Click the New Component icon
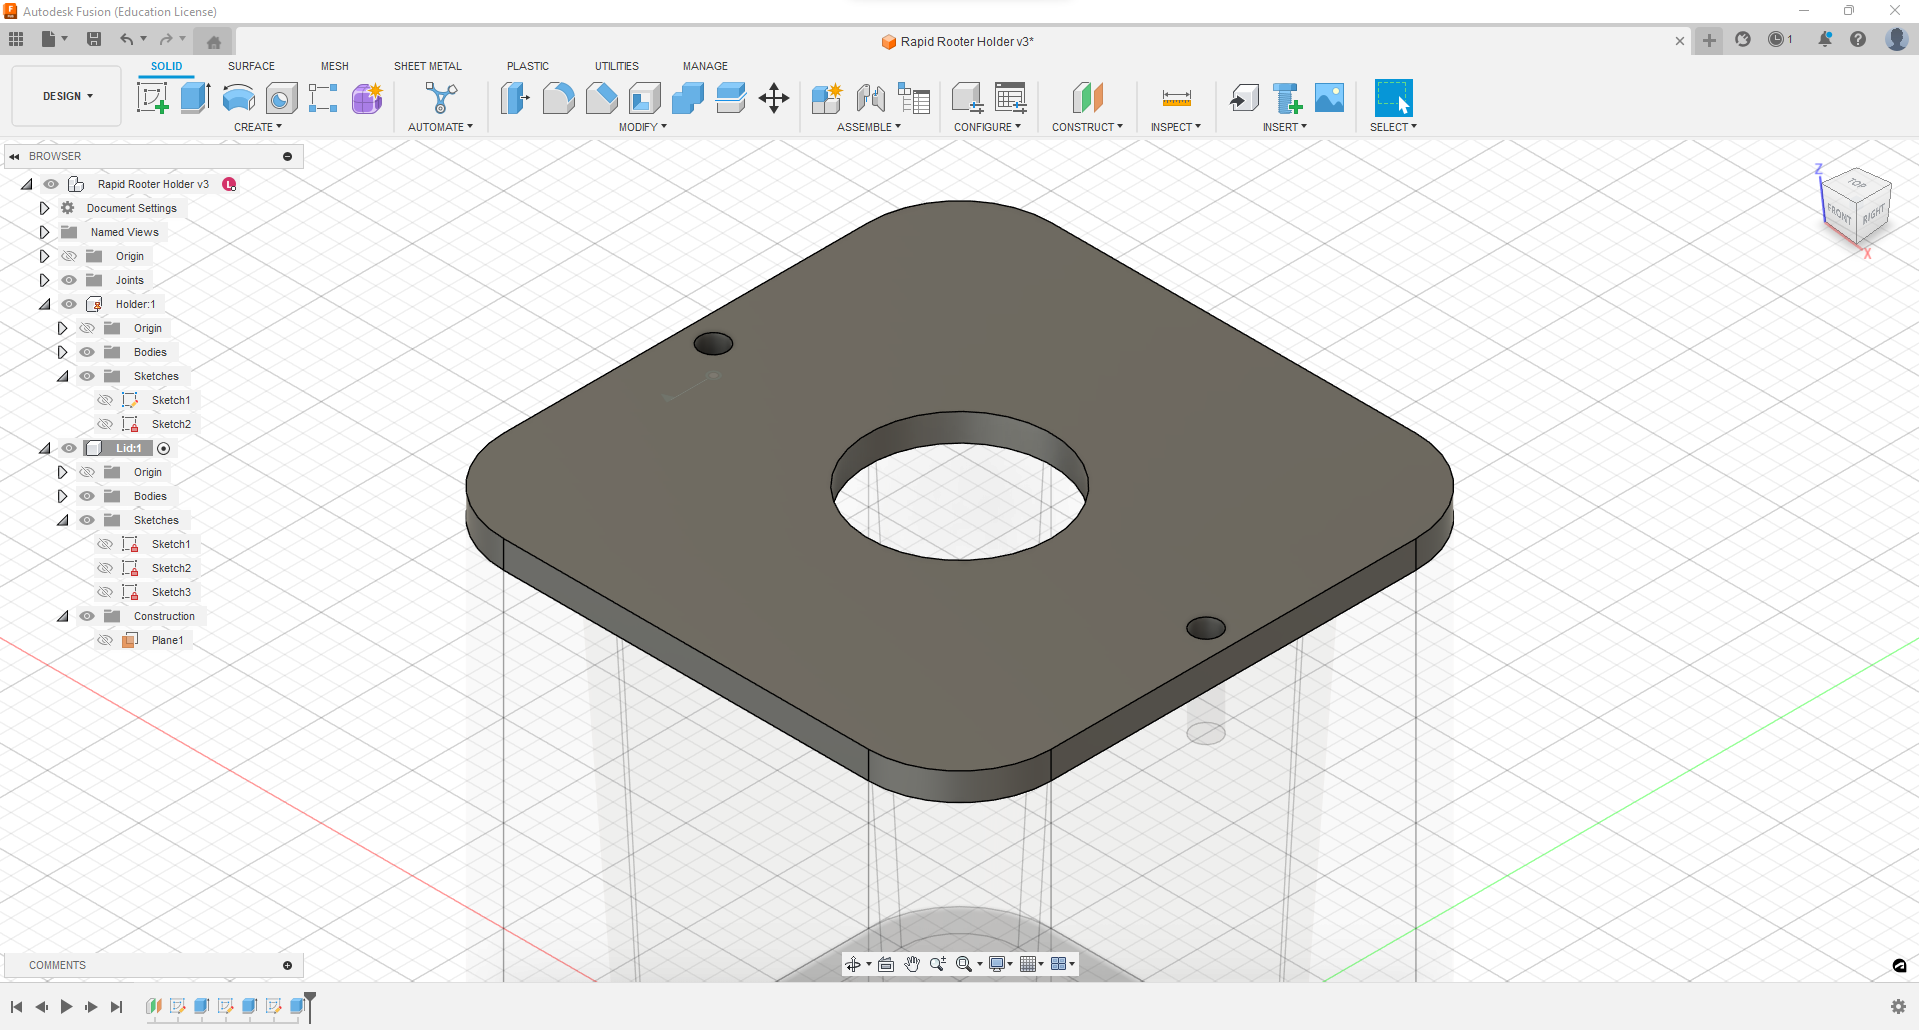 click(x=827, y=98)
